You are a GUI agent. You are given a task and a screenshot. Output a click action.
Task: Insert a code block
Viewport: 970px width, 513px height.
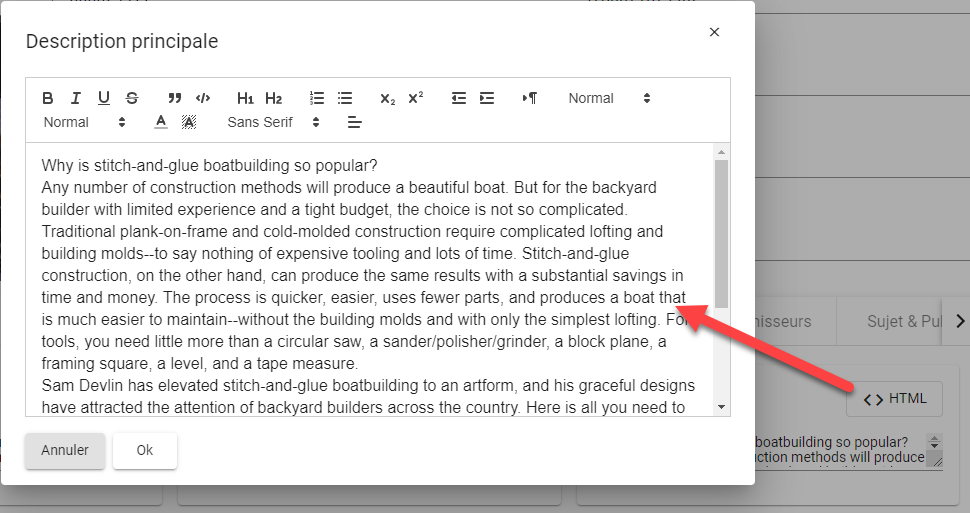pos(203,98)
